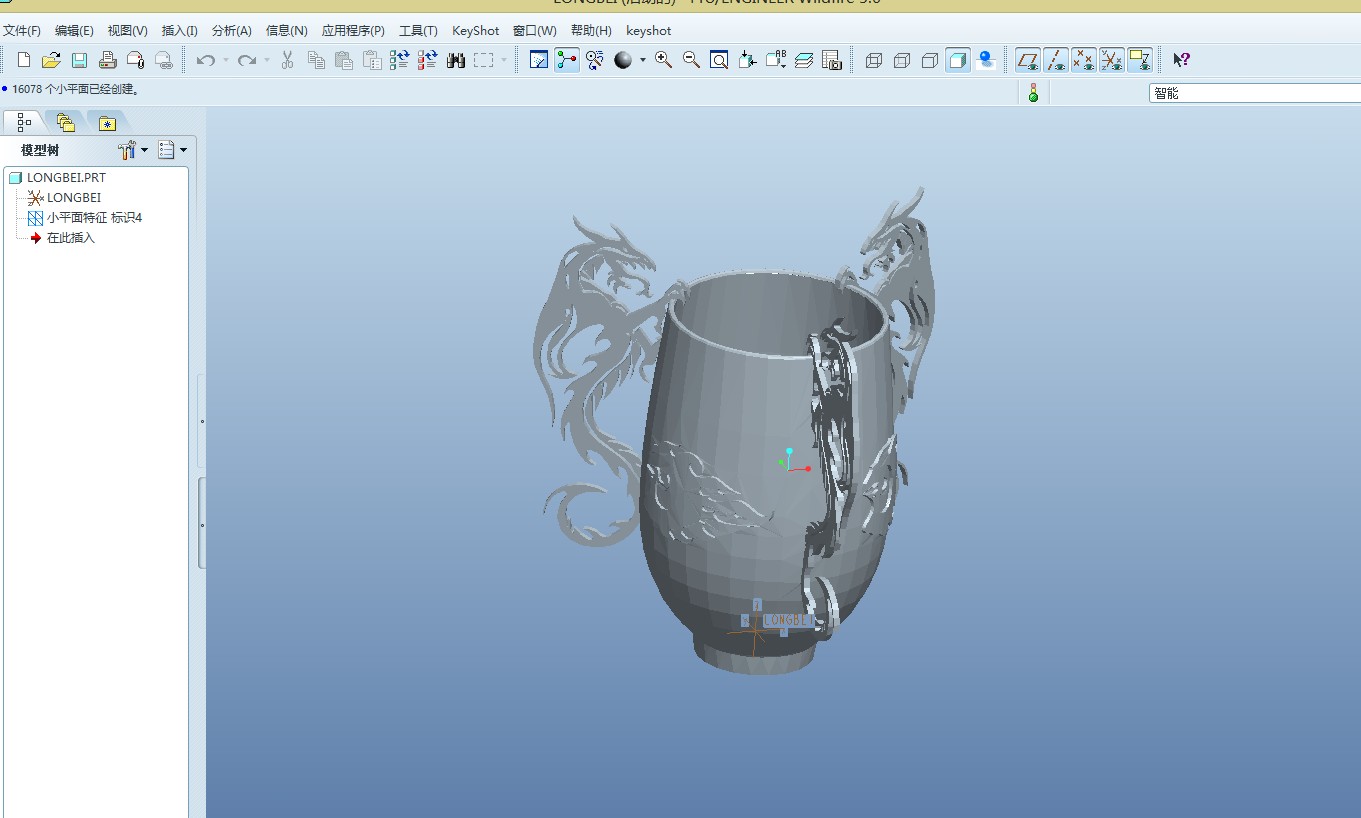Viewport: 1361px width, 818px height.
Task: Expand the shaded sphere appearance dropdown arrow
Action: click(643, 61)
